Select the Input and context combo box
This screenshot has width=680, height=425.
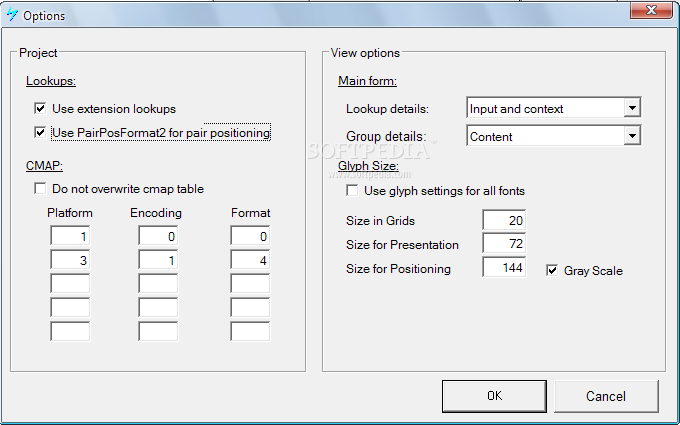click(x=554, y=108)
